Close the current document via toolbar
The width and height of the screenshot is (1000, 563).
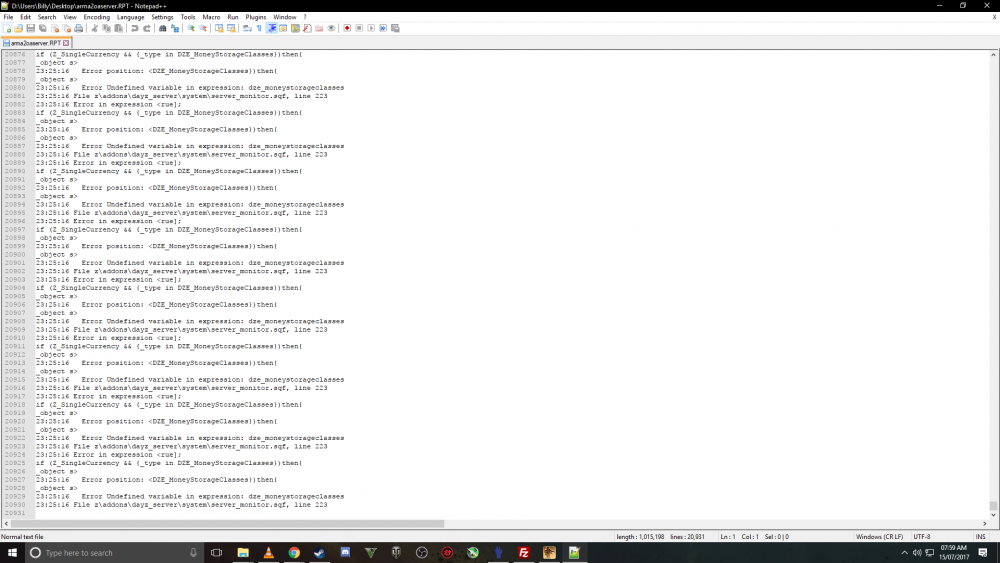55,28
